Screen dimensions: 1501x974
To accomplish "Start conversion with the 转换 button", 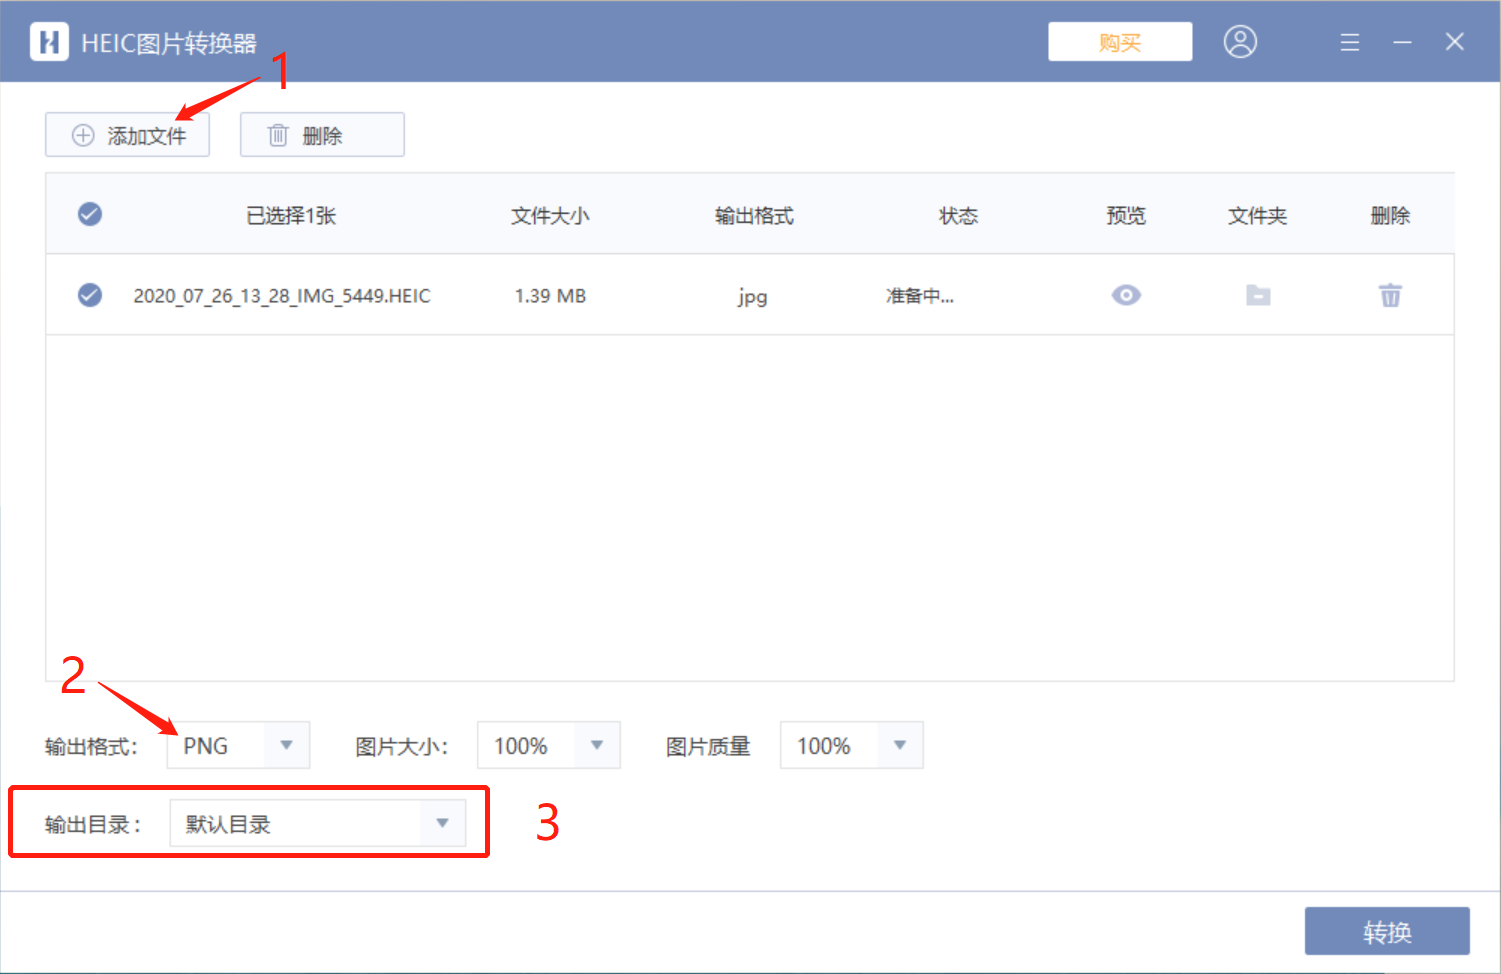I will click(1387, 931).
